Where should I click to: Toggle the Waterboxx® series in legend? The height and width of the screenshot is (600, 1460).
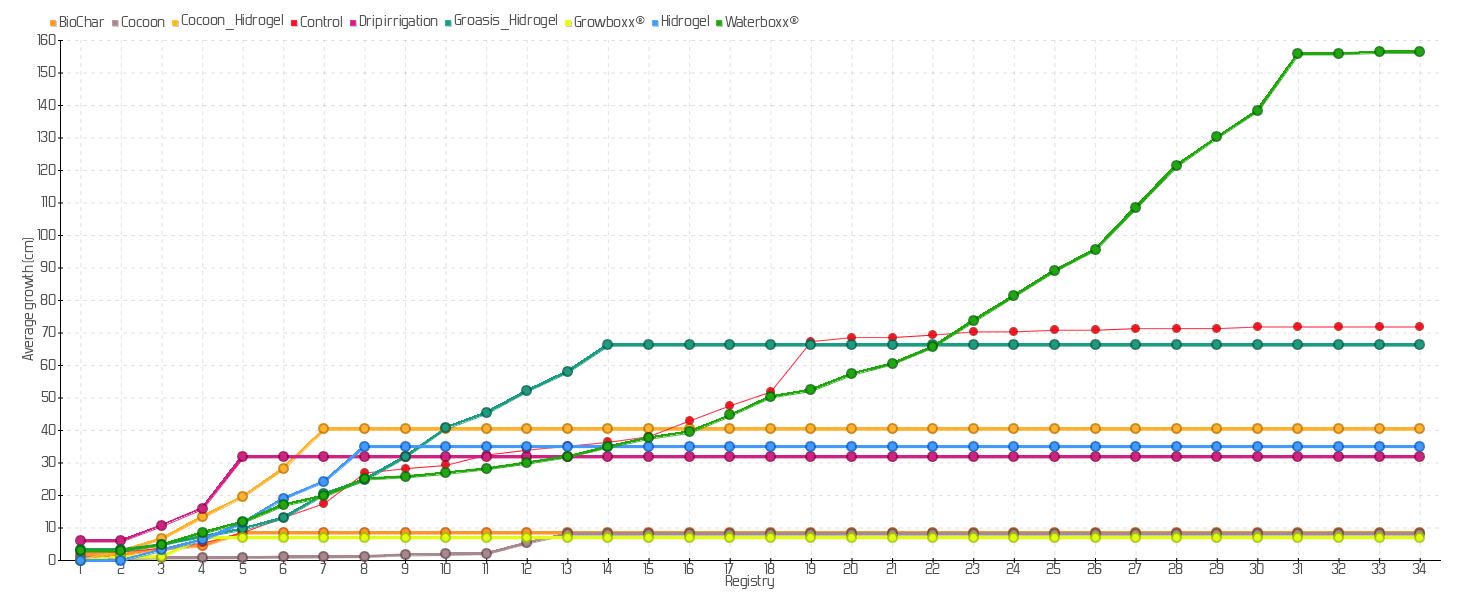pos(761,21)
